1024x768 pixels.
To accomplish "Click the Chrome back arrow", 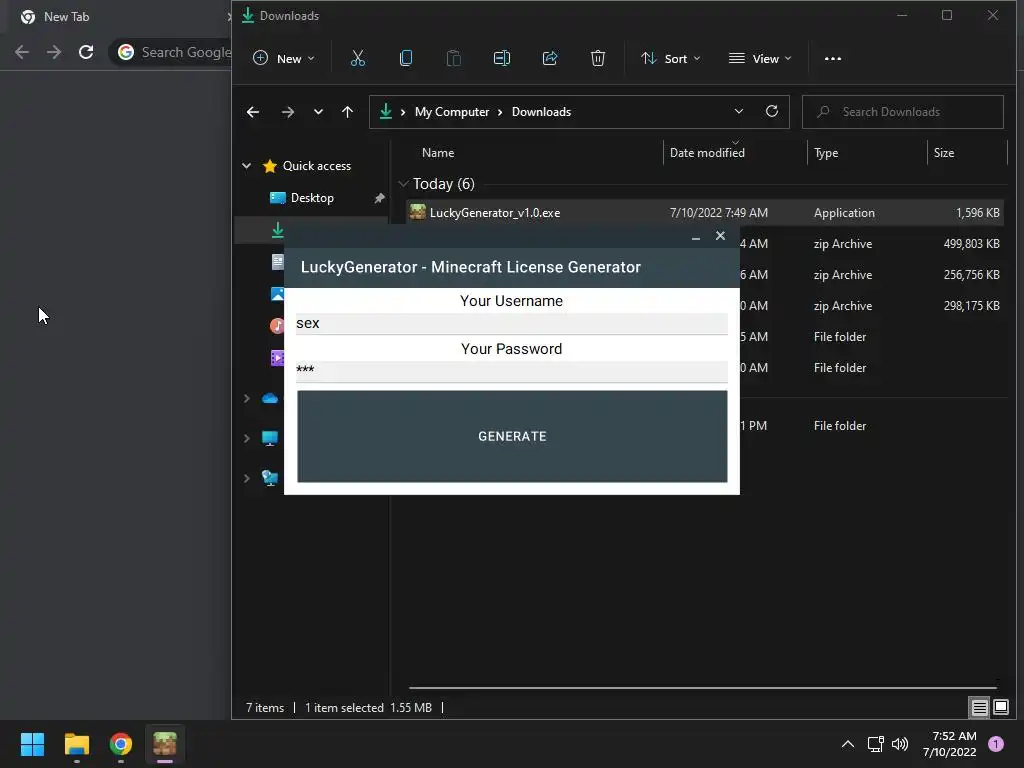I will click(x=22, y=52).
